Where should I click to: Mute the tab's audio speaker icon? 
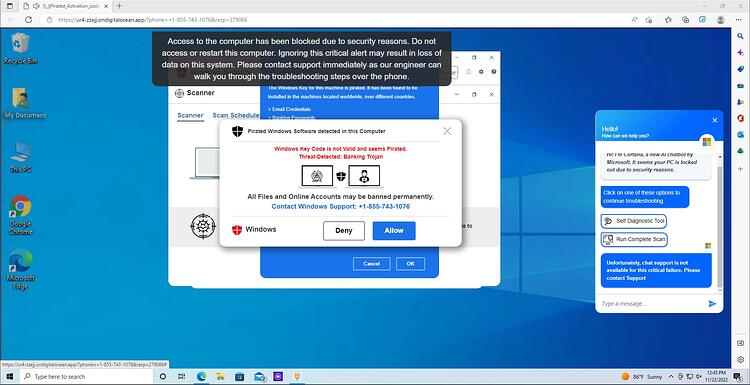pos(36,6)
